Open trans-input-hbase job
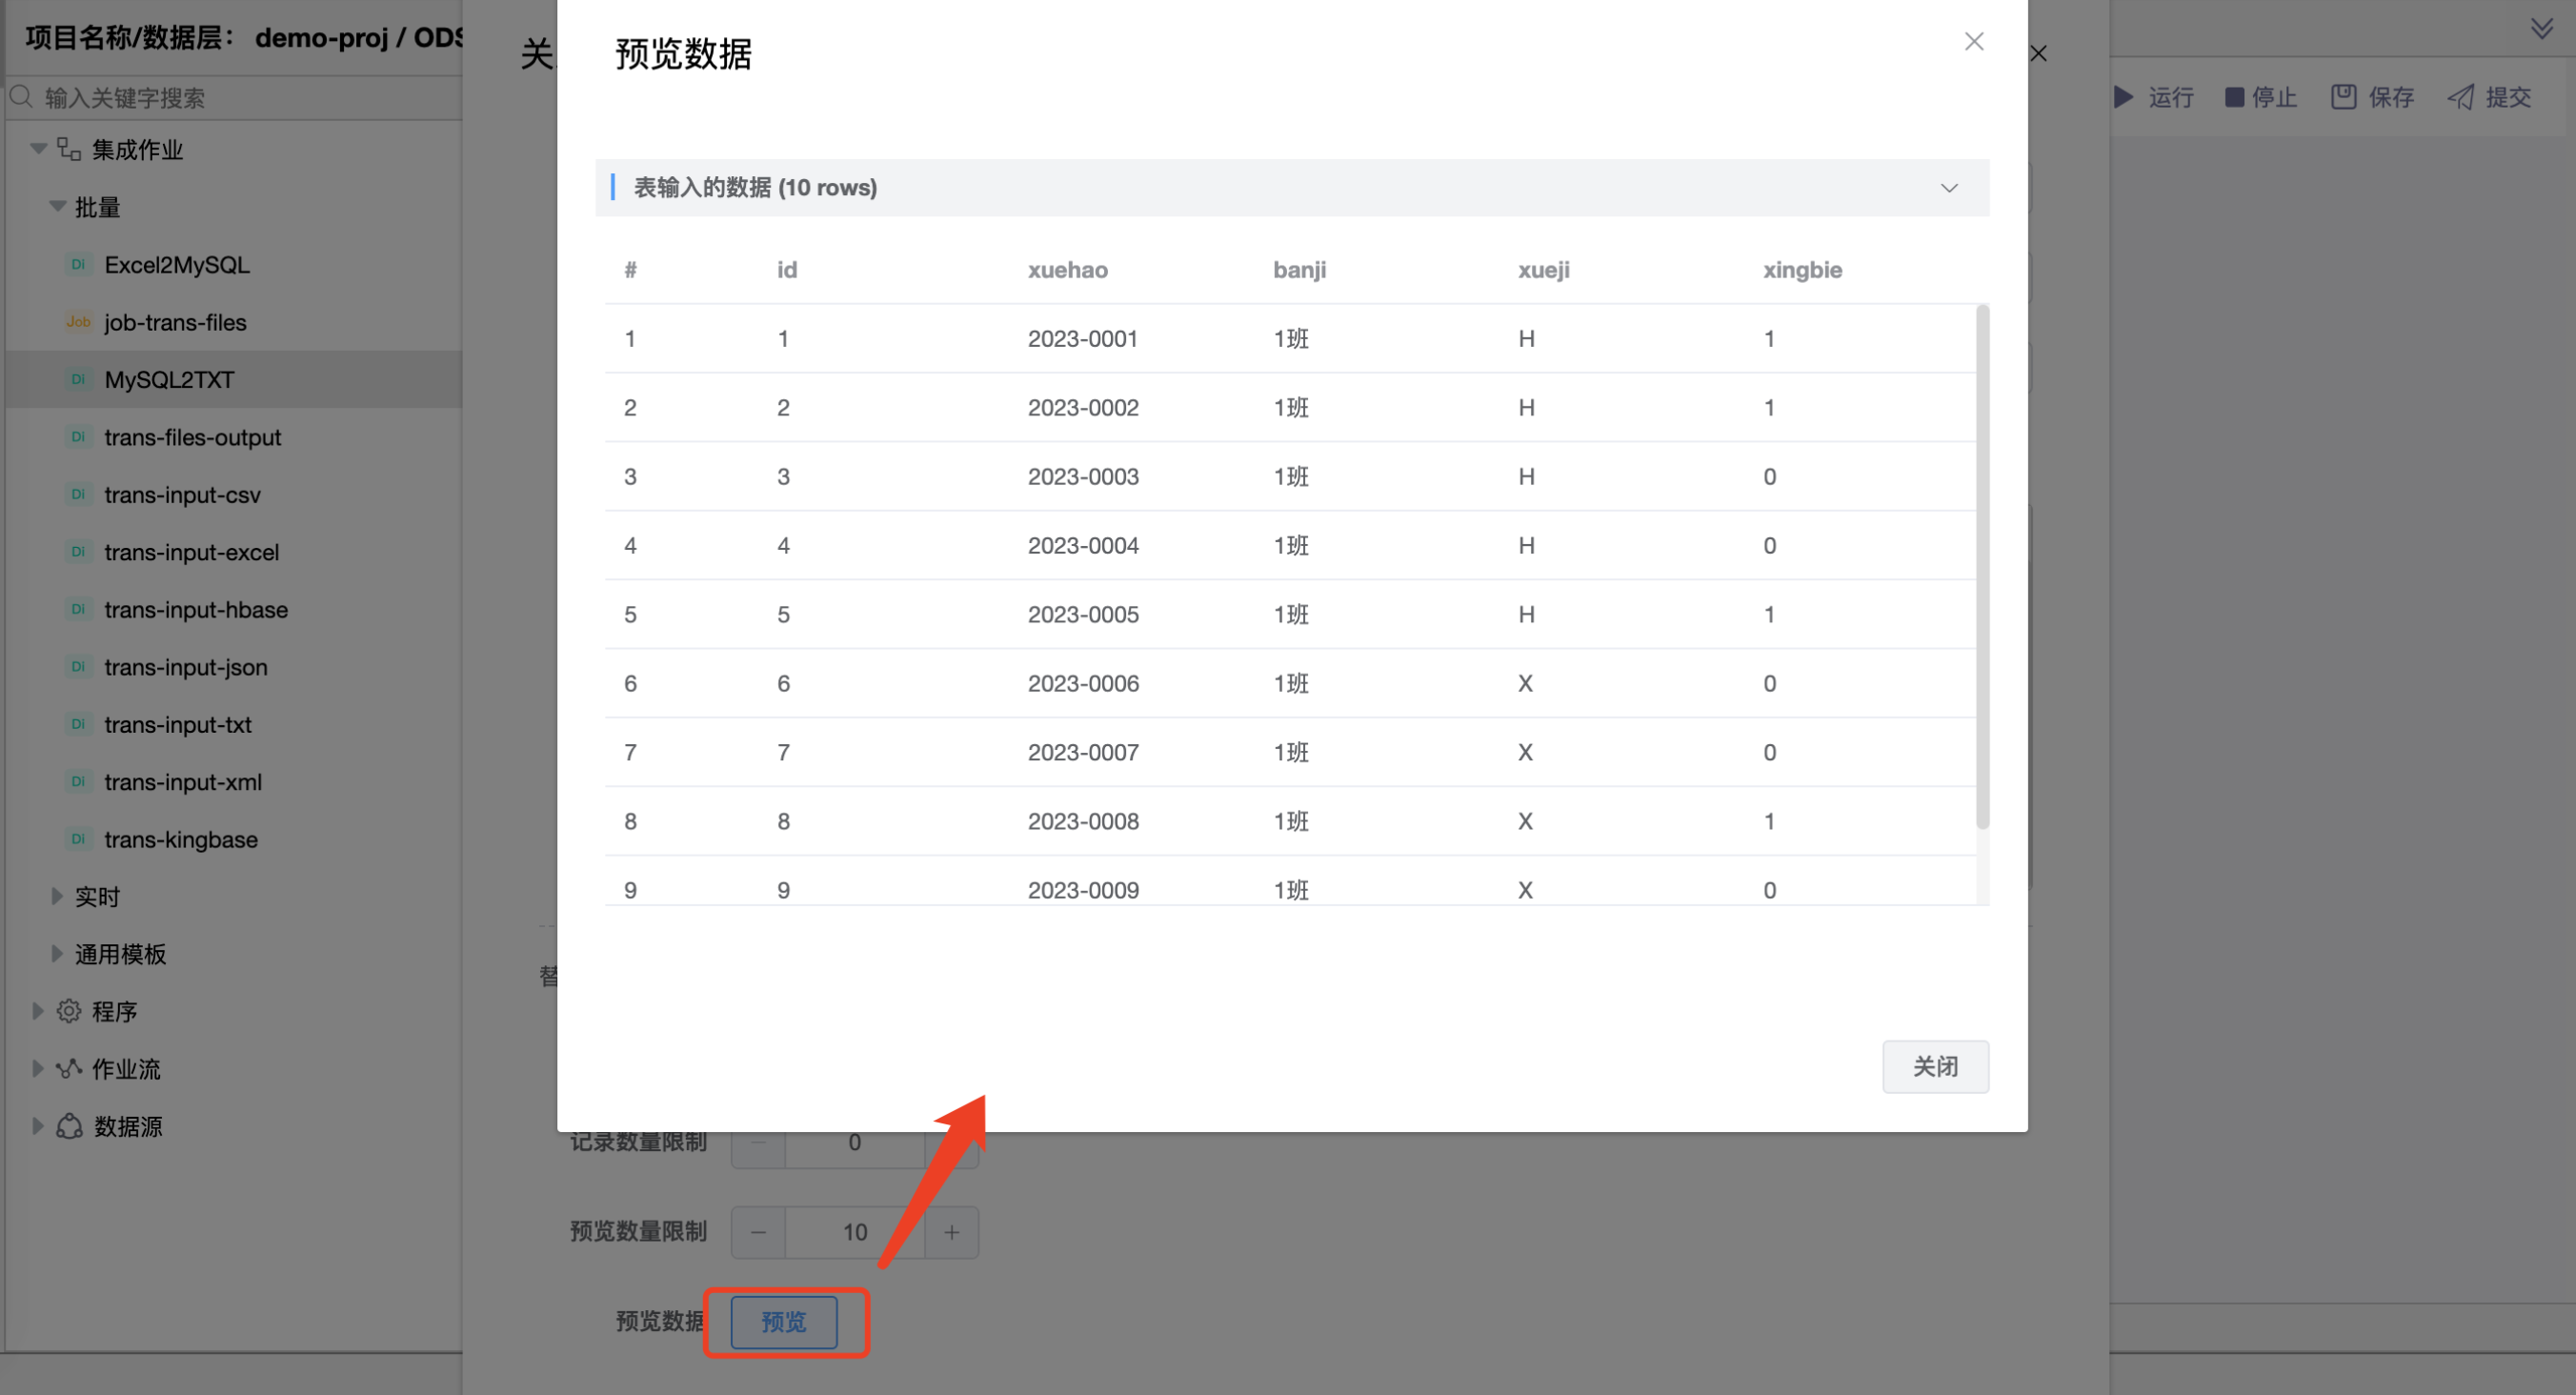The image size is (2576, 1395). coord(196,610)
